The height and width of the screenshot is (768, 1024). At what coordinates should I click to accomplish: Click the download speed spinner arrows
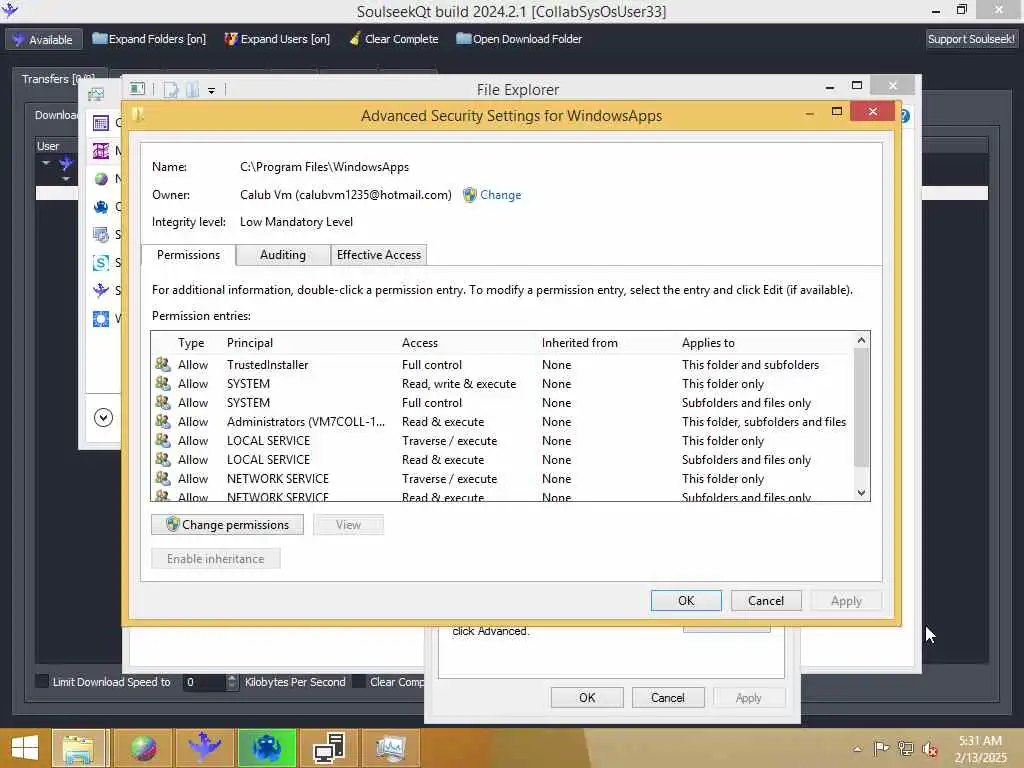(232, 682)
